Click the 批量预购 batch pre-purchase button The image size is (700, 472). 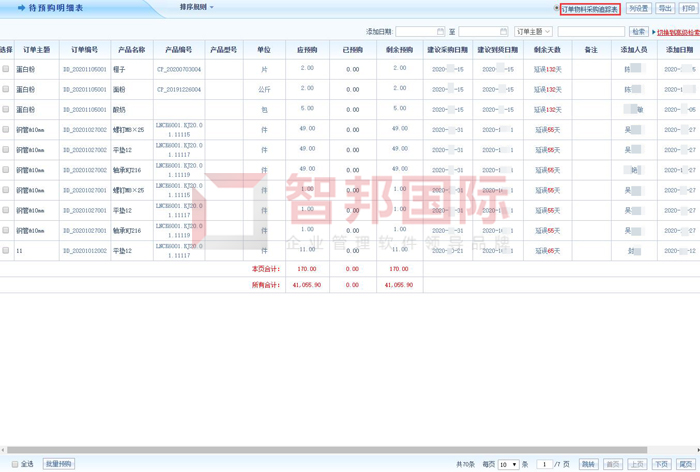point(59,464)
